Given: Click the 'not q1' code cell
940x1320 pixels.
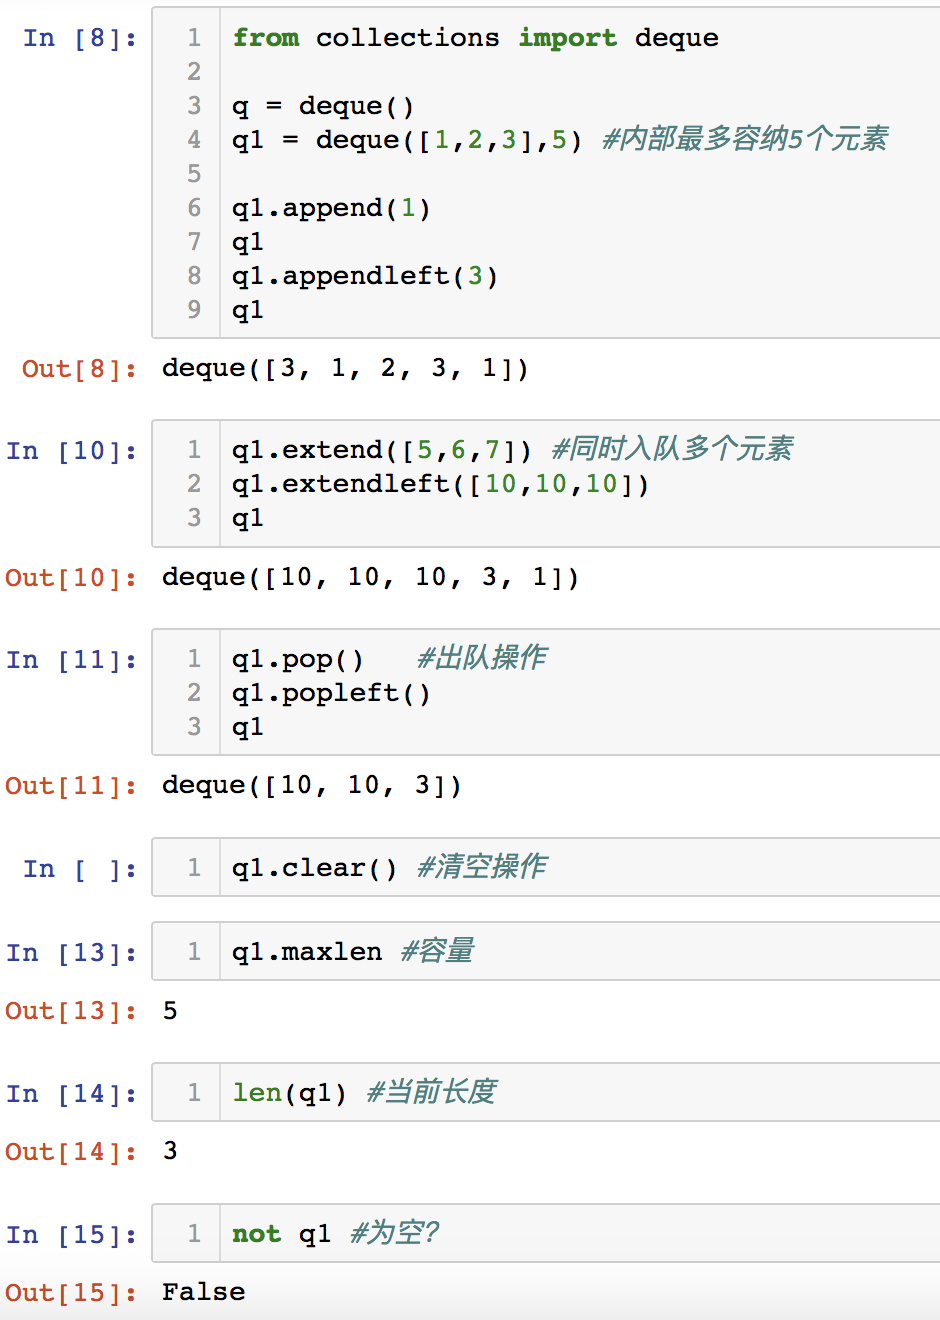Looking at the screenshot, I should 580,1233.
